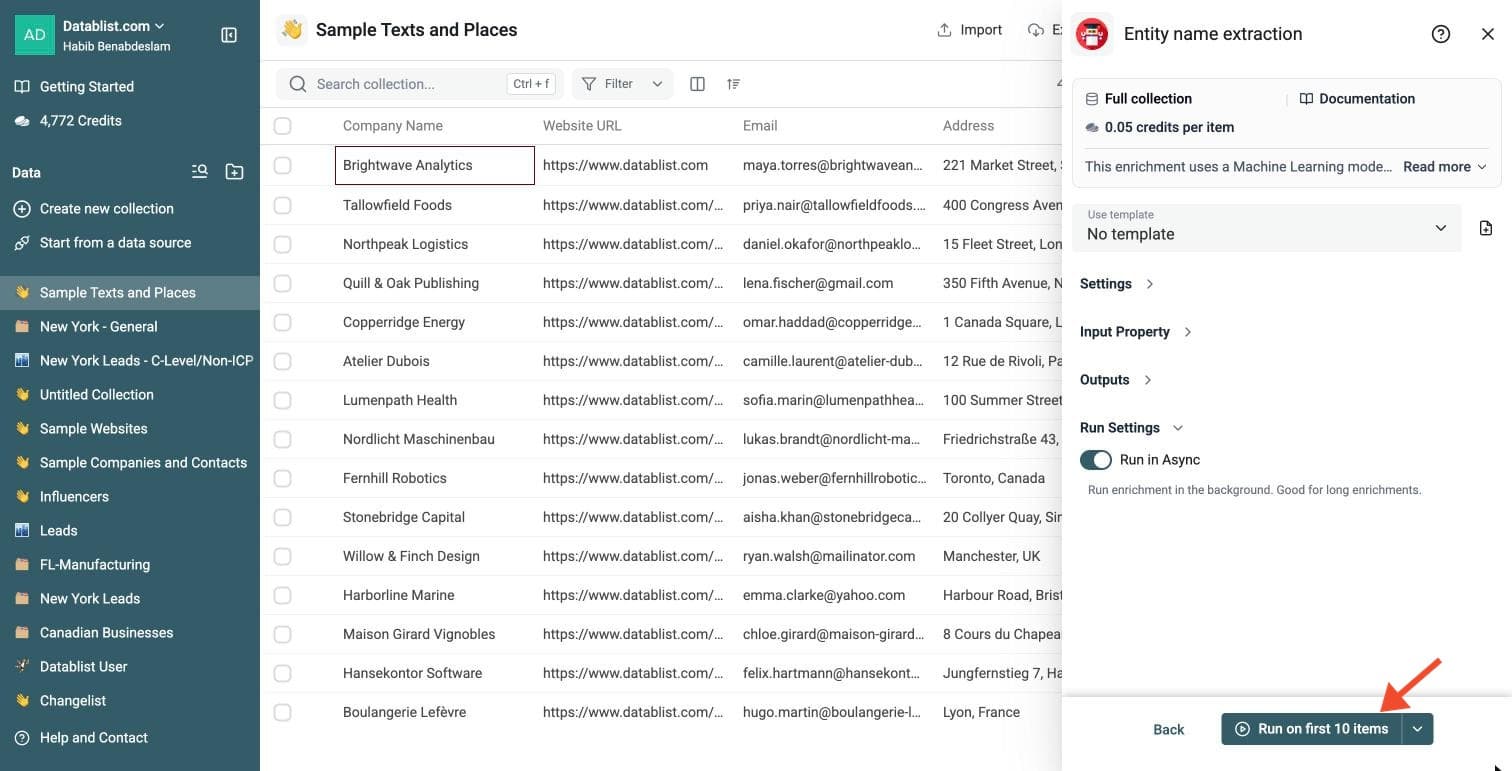Select Canadian Businesses in sidebar

pyautogui.click(x=106, y=633)
